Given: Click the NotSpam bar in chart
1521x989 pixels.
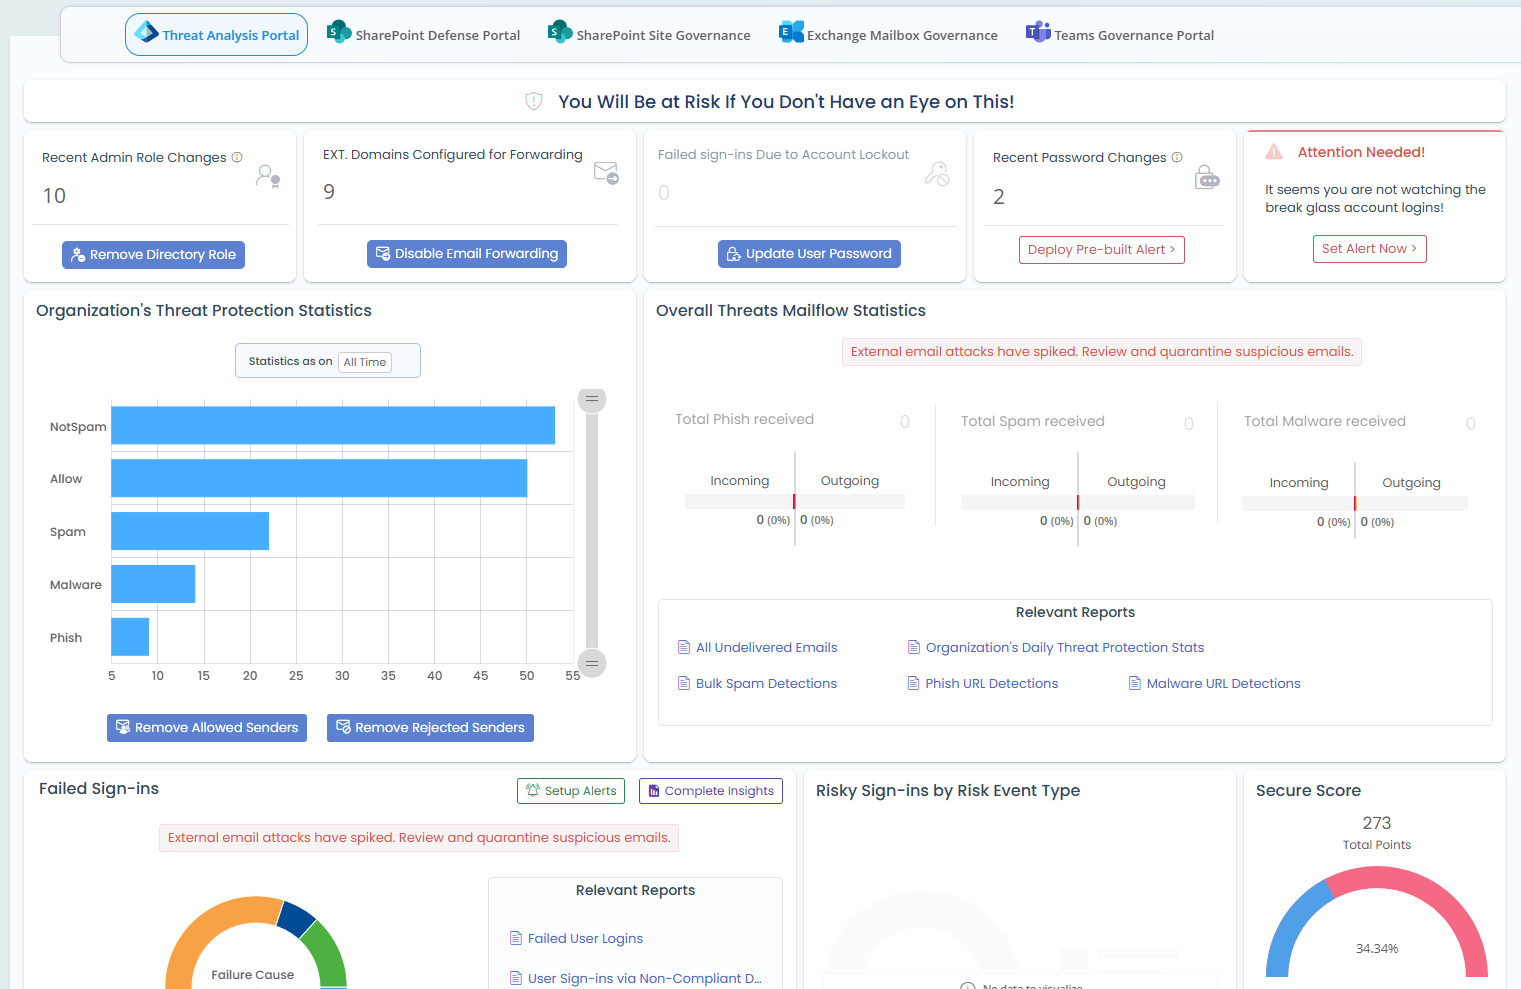Looking at the screenshot, I should (332, 425).
